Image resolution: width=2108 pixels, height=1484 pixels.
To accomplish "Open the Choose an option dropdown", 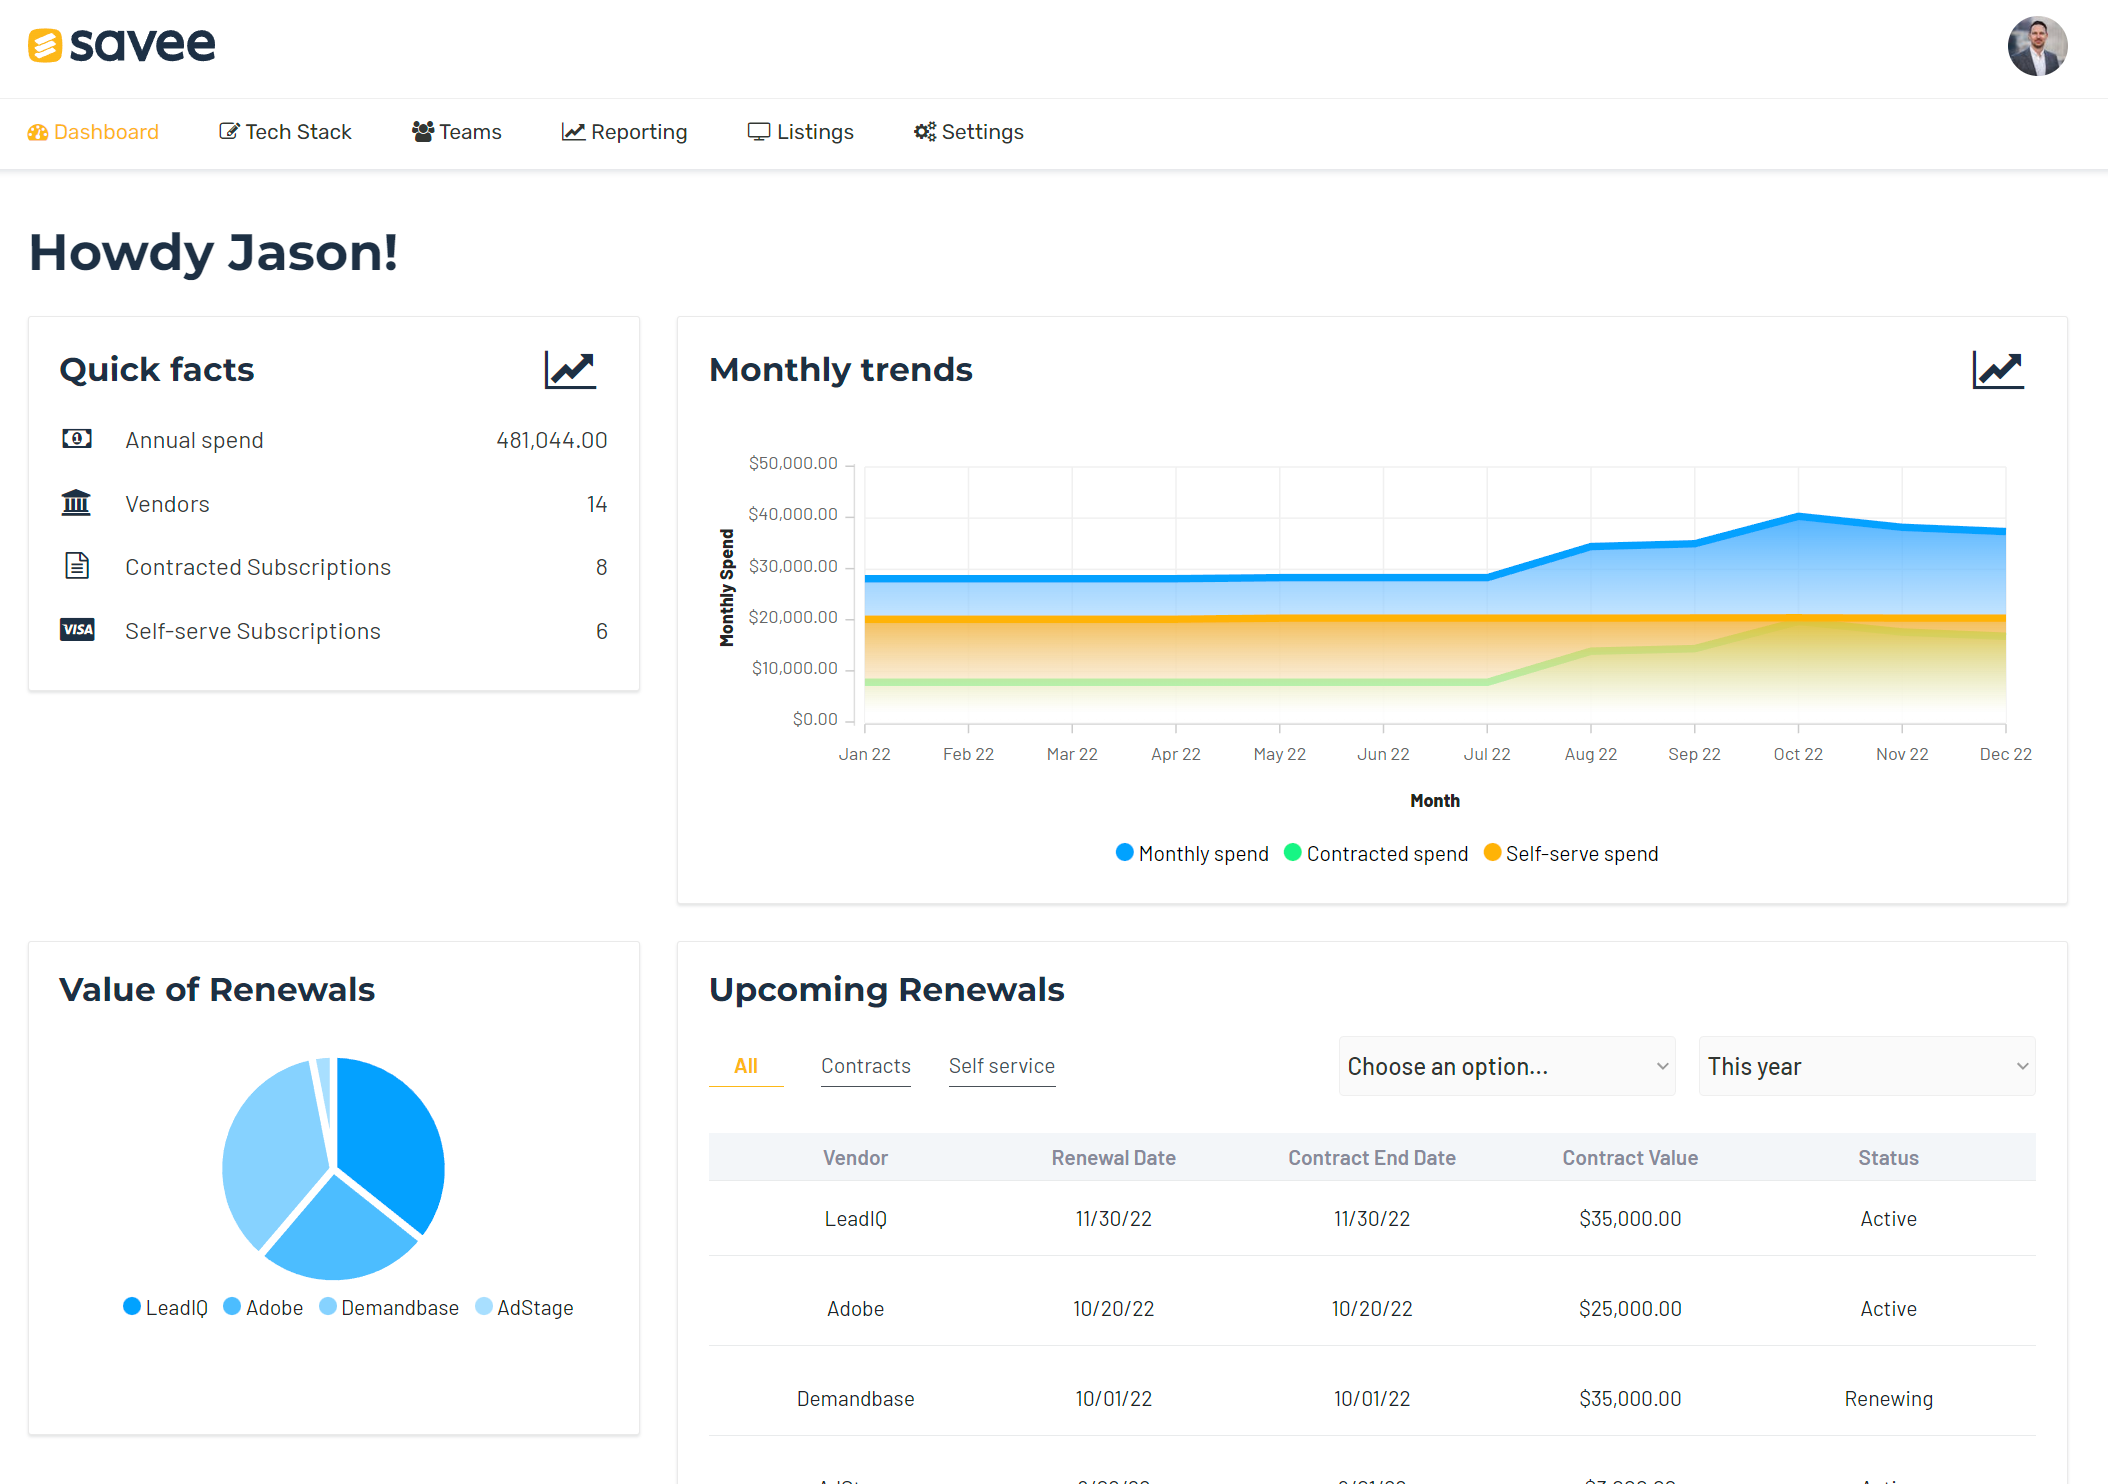I will click(x=1506, y=1066).
